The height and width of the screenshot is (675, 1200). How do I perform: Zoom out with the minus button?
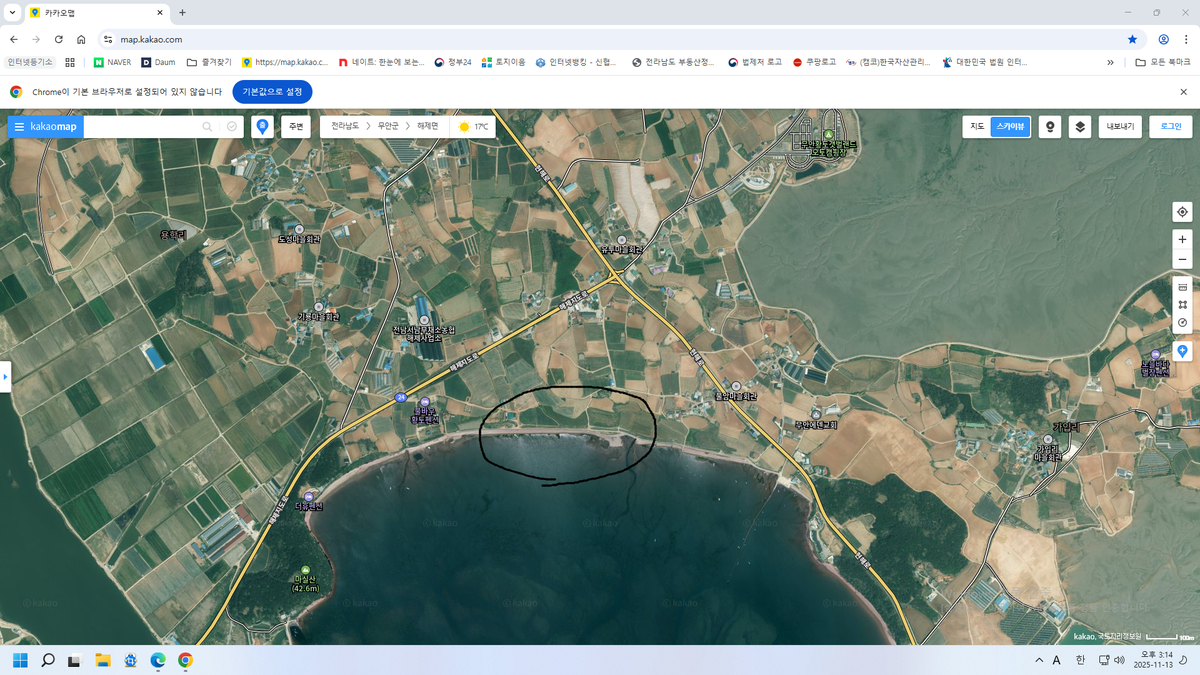[1182, 260]
